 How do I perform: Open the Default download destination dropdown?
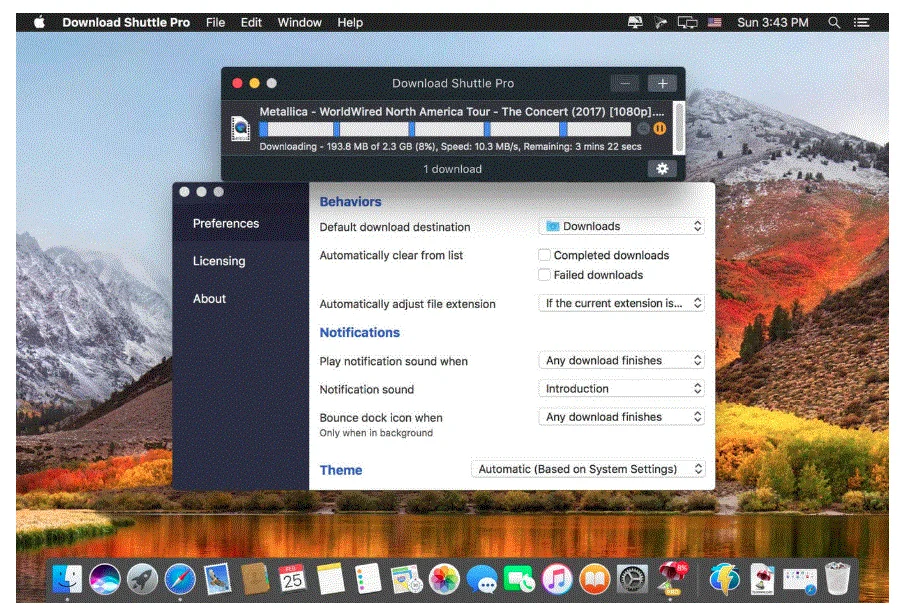coord(622,226)
